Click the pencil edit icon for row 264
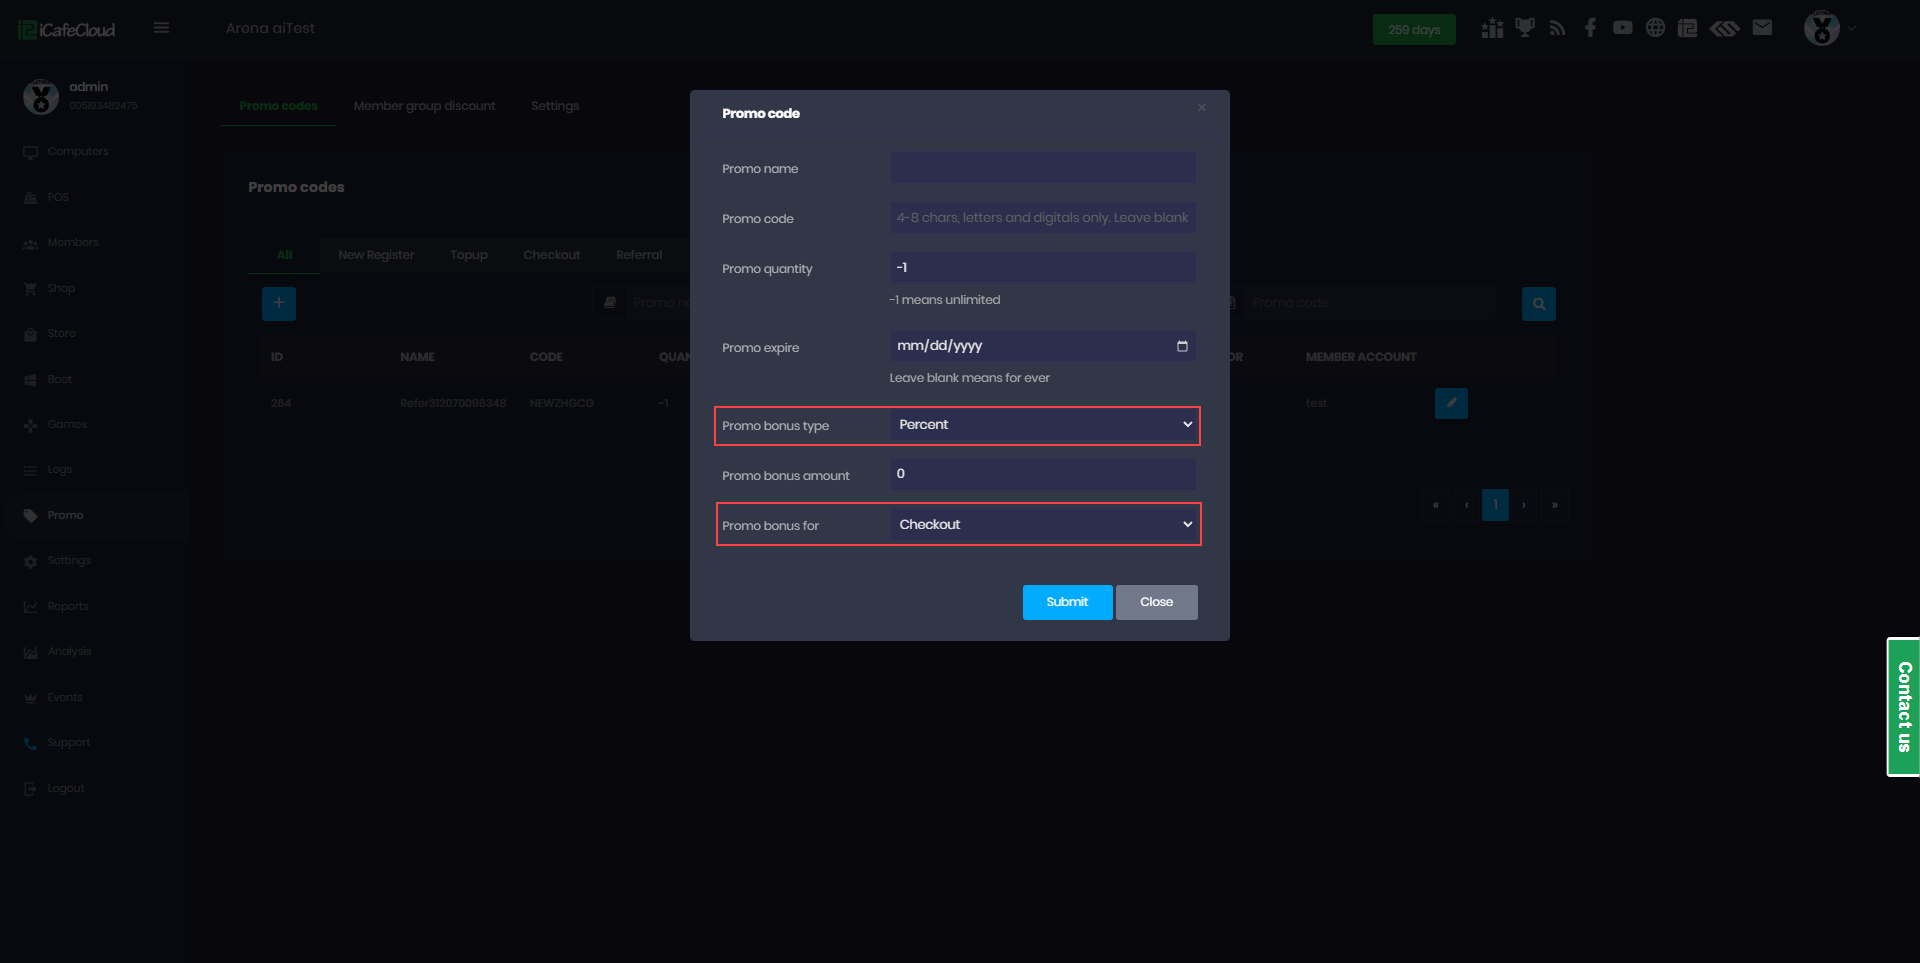 1451,403
